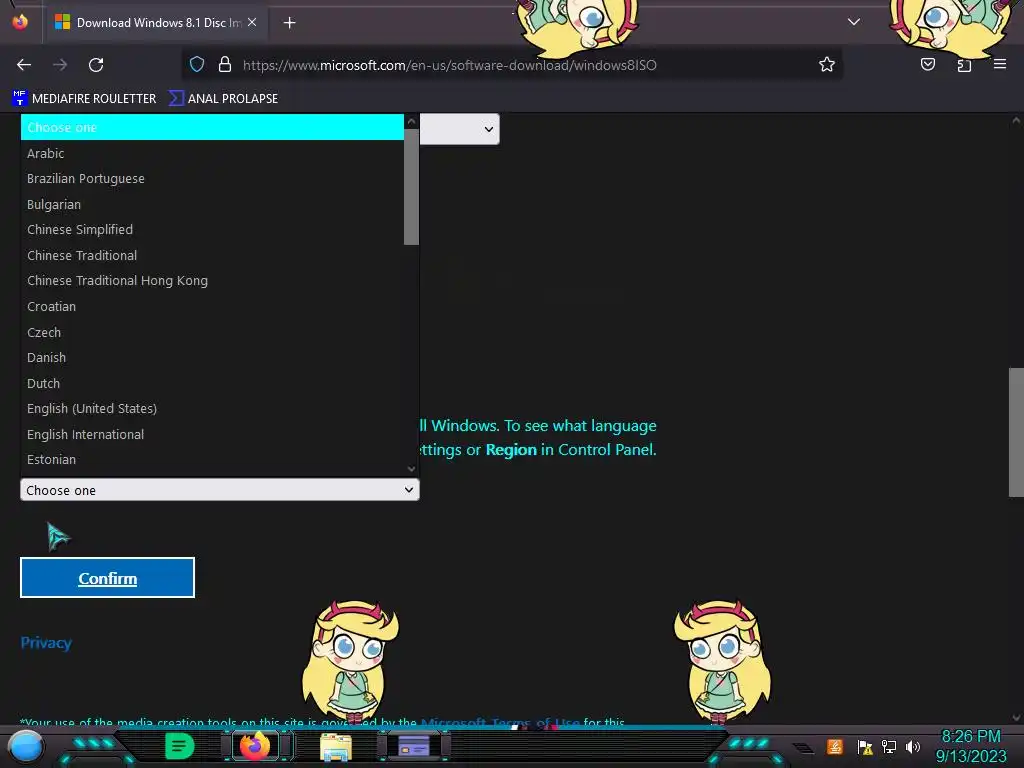Select Arabic from the language list
This screenshot has width=1024, height=768.
click(x=212, y=153)
